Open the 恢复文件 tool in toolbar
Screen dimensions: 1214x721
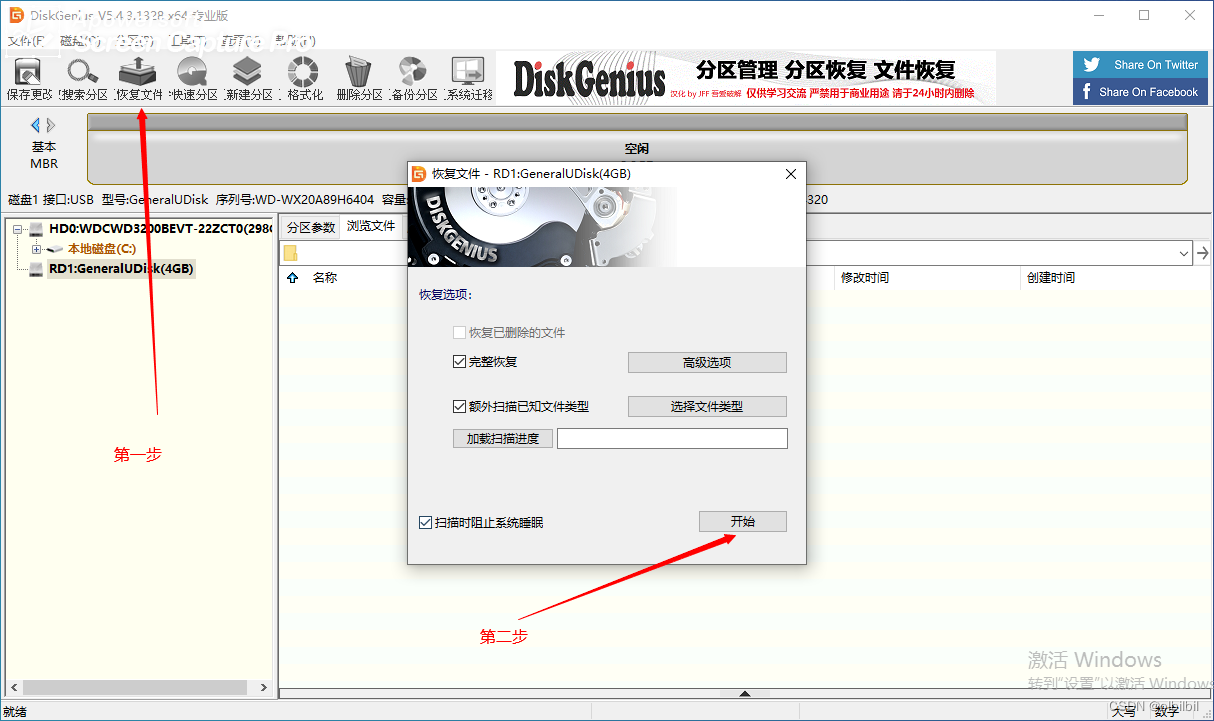138,79
